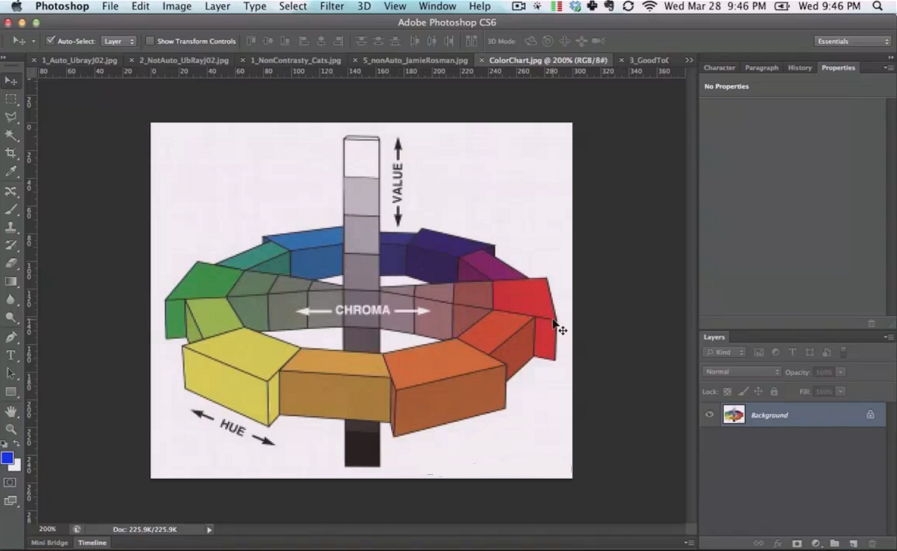Select the Rectangle shape tool

click(x=11, y=391)
